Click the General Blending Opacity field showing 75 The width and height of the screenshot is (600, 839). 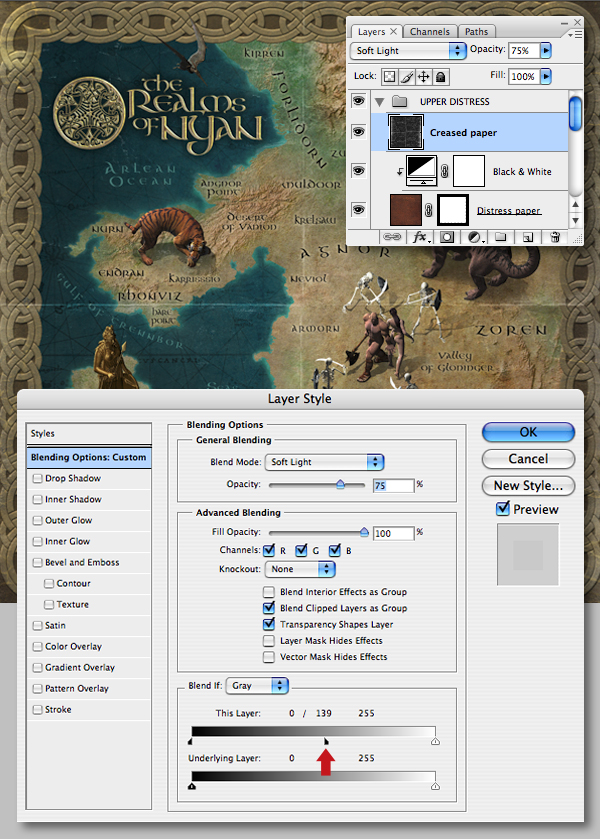pyautogui.click(x=393, y=485)
